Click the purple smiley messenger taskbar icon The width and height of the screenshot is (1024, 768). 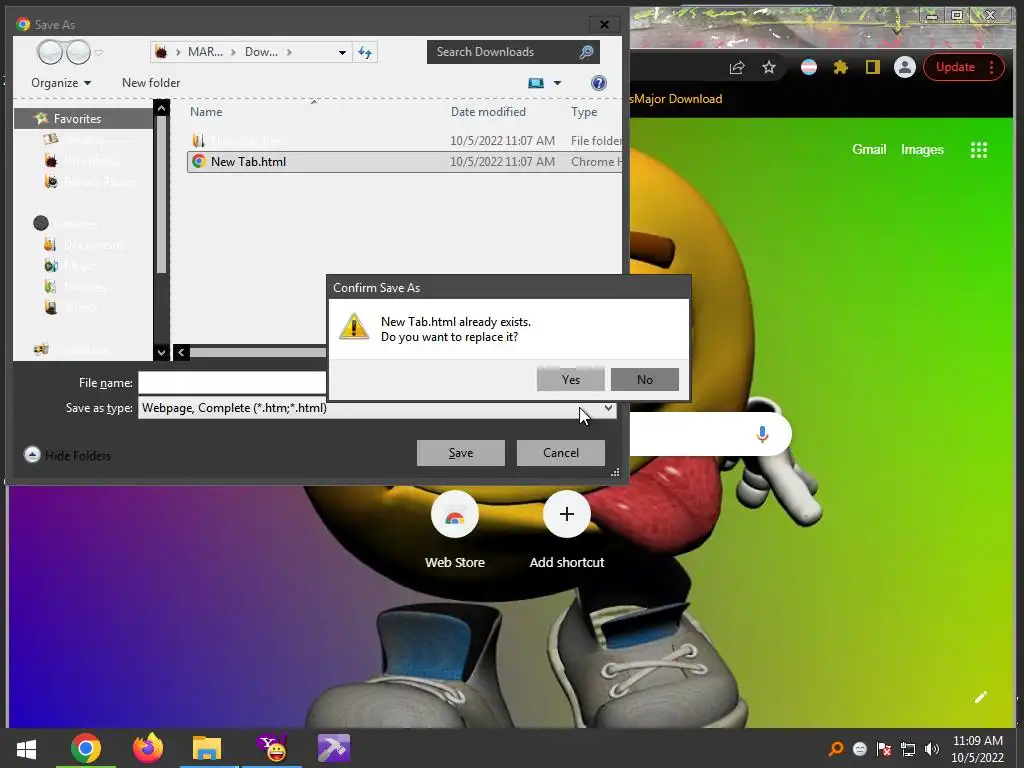(272, 748)
